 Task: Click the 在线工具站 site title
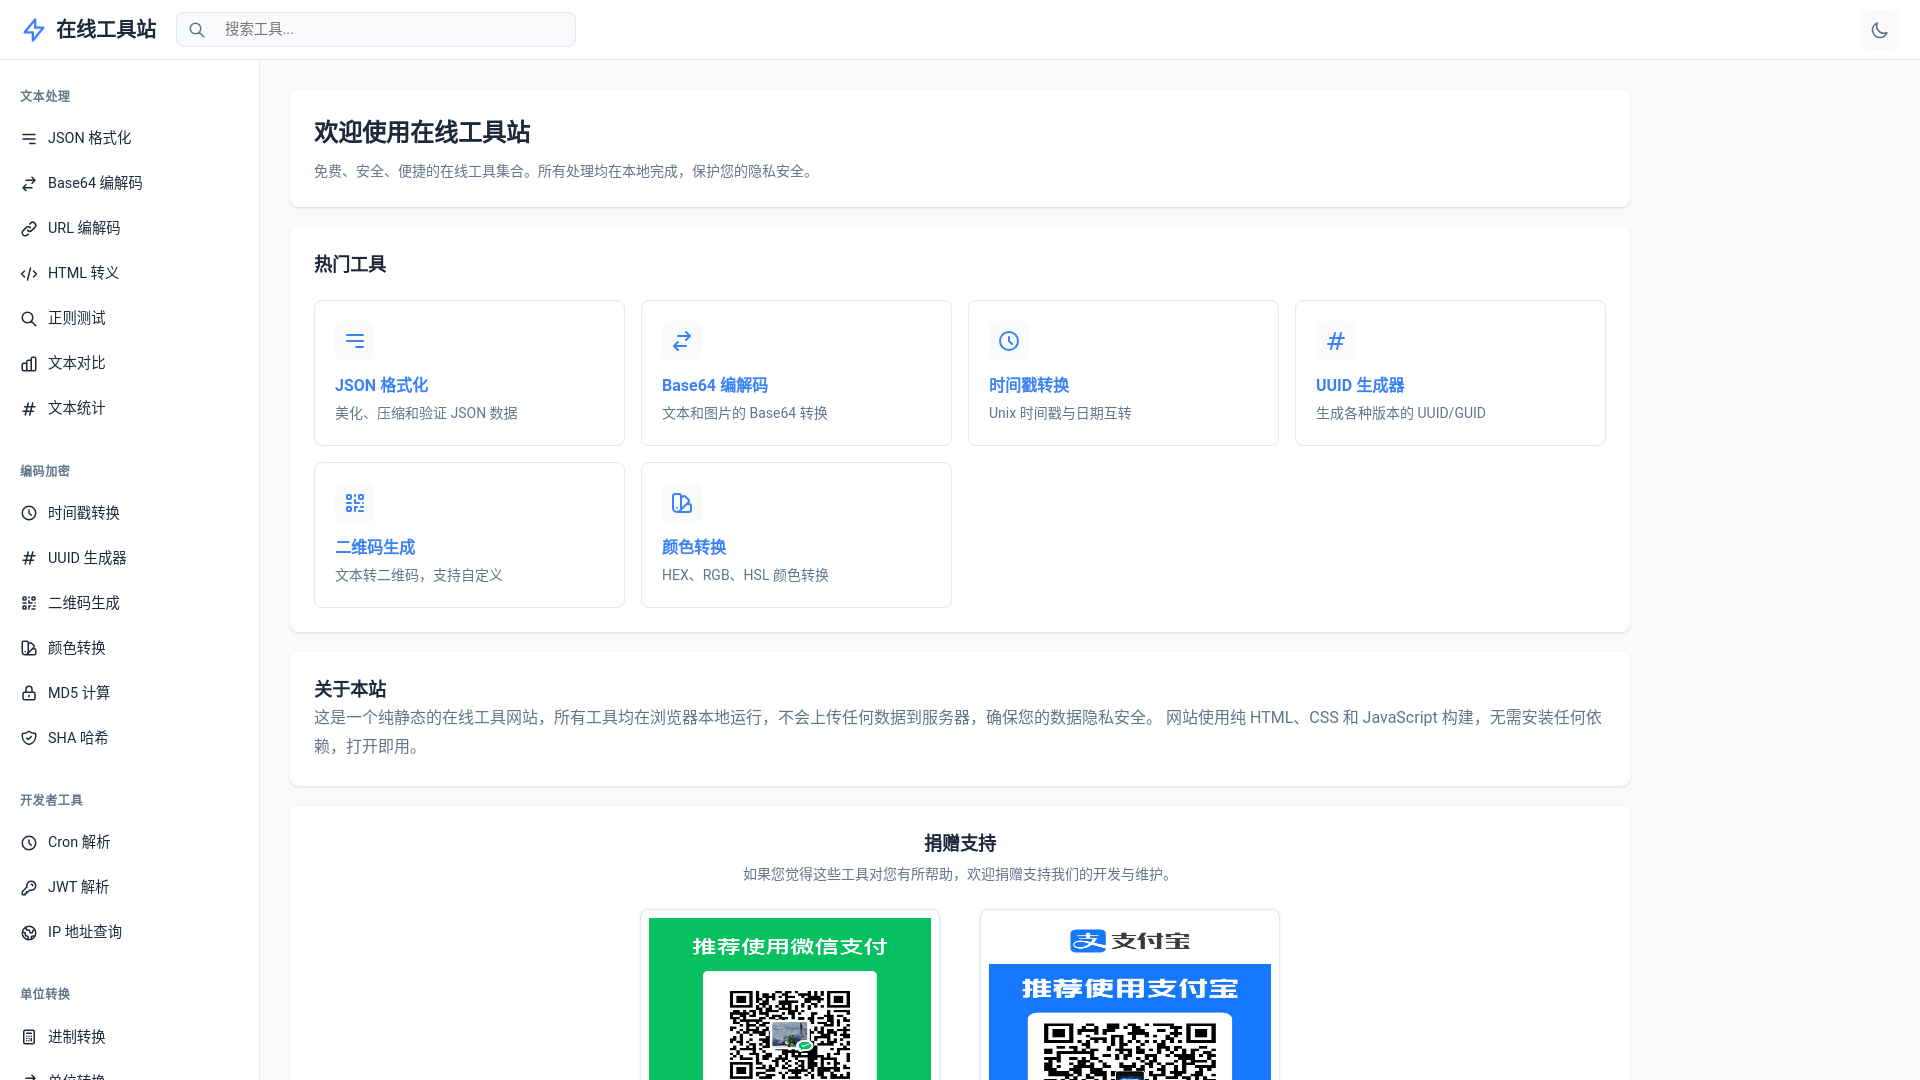[x=106, y=30]
